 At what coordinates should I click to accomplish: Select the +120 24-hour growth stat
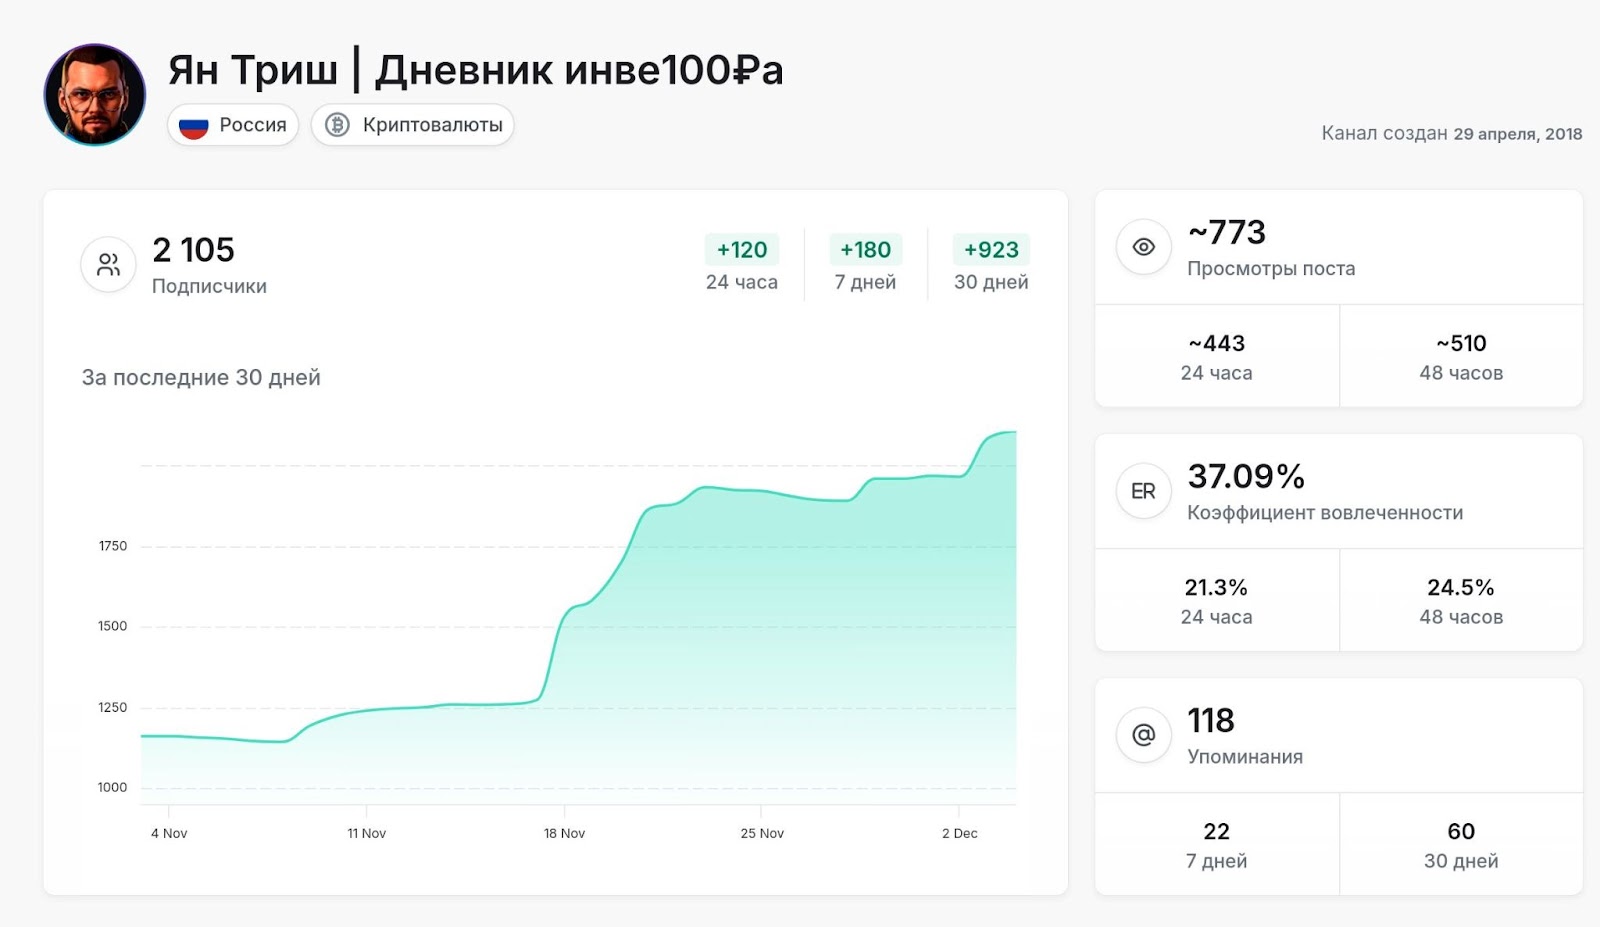click(x=742, y=250)
